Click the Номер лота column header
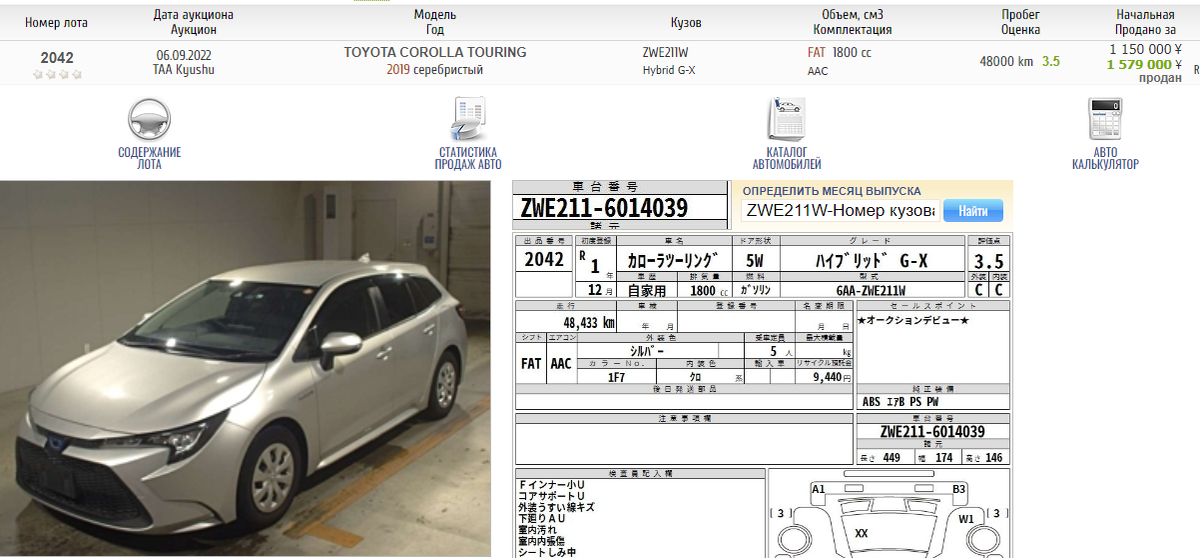This screenshot has width=1200, height=558. click(x=56, y=22)
